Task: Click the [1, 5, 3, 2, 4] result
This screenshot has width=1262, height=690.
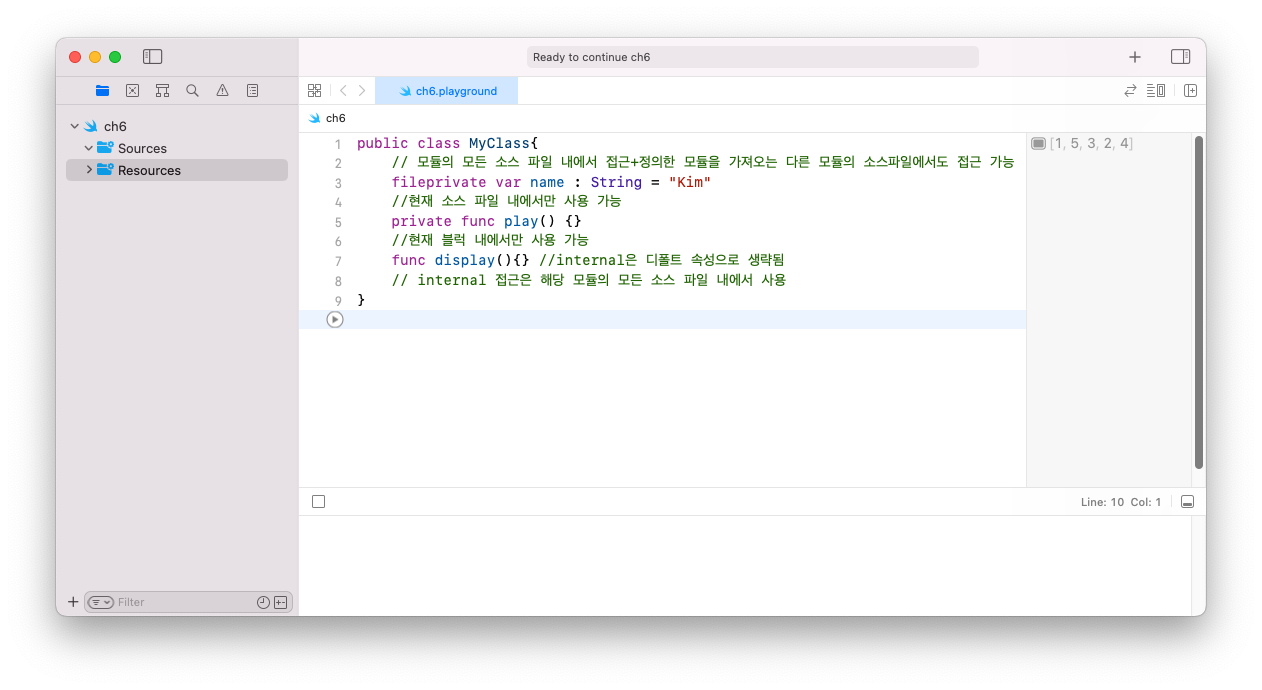Action: (x=1091, y=144)
